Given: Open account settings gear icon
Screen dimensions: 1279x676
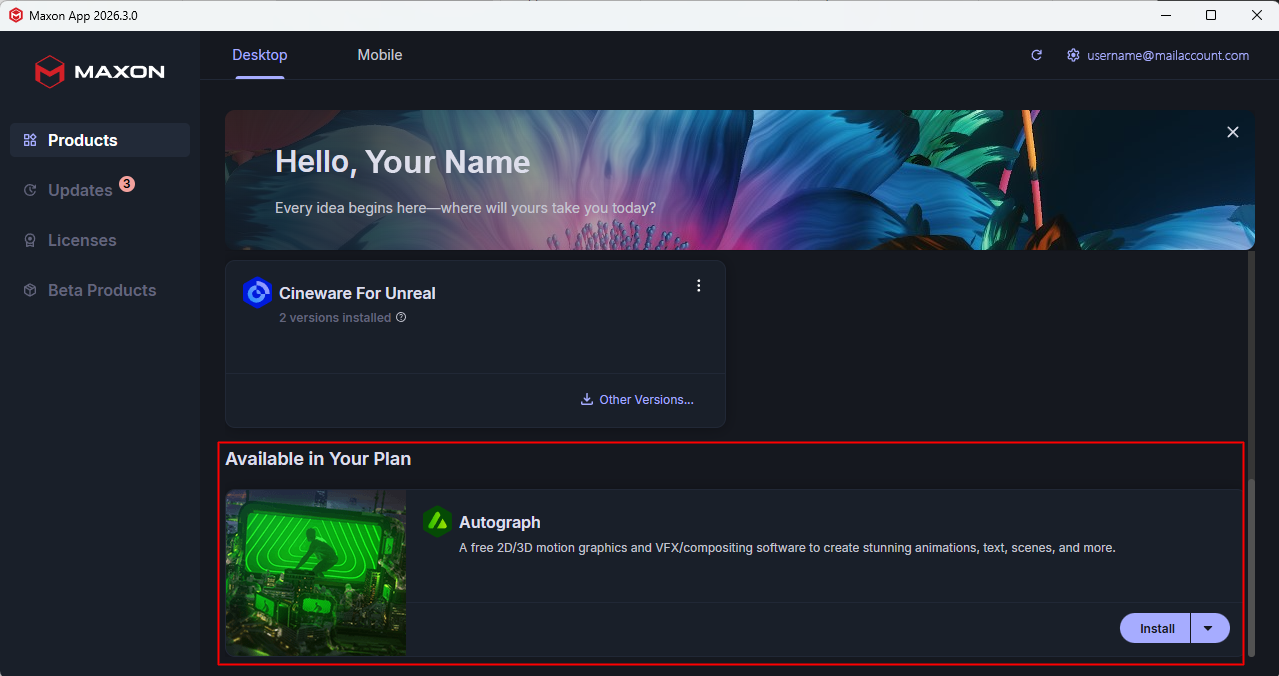Looking at the screenshot, I should tap(1073, 55).
